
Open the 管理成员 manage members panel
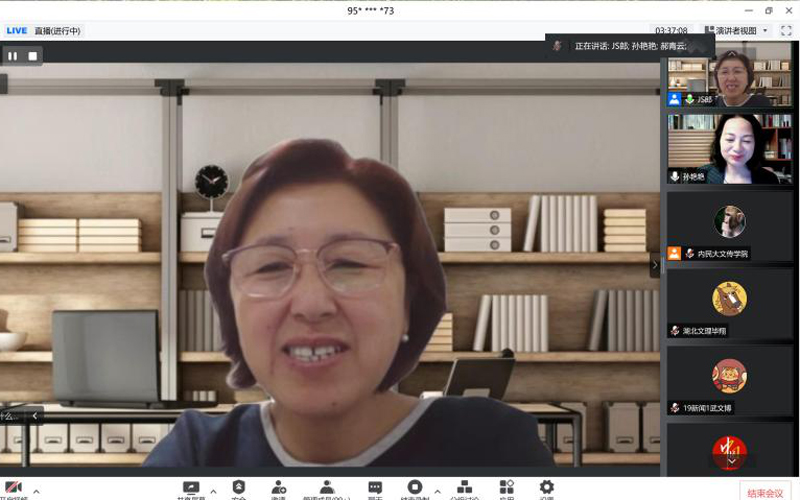327,490
